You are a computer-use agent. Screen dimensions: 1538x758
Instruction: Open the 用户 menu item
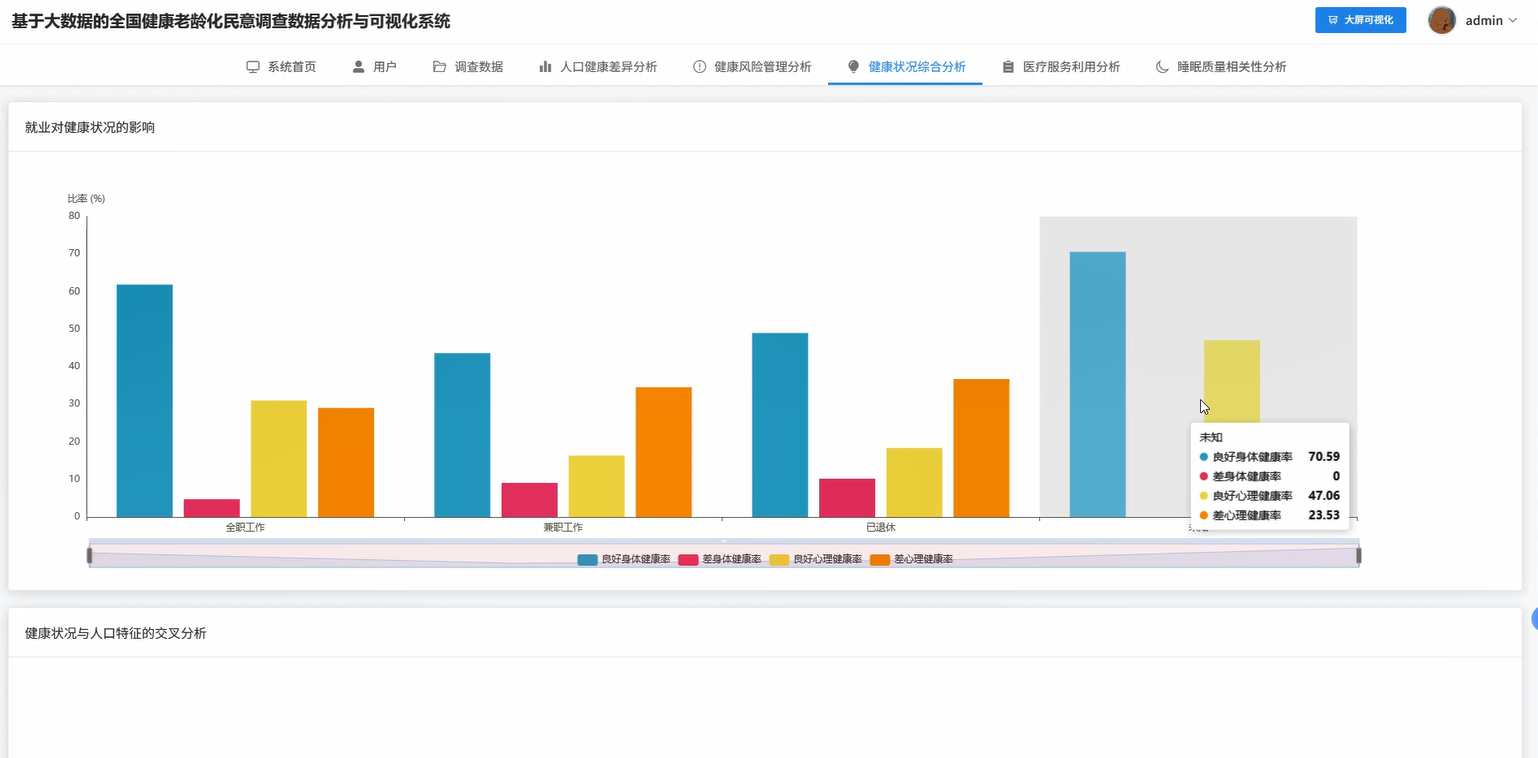tap(374, 67)
